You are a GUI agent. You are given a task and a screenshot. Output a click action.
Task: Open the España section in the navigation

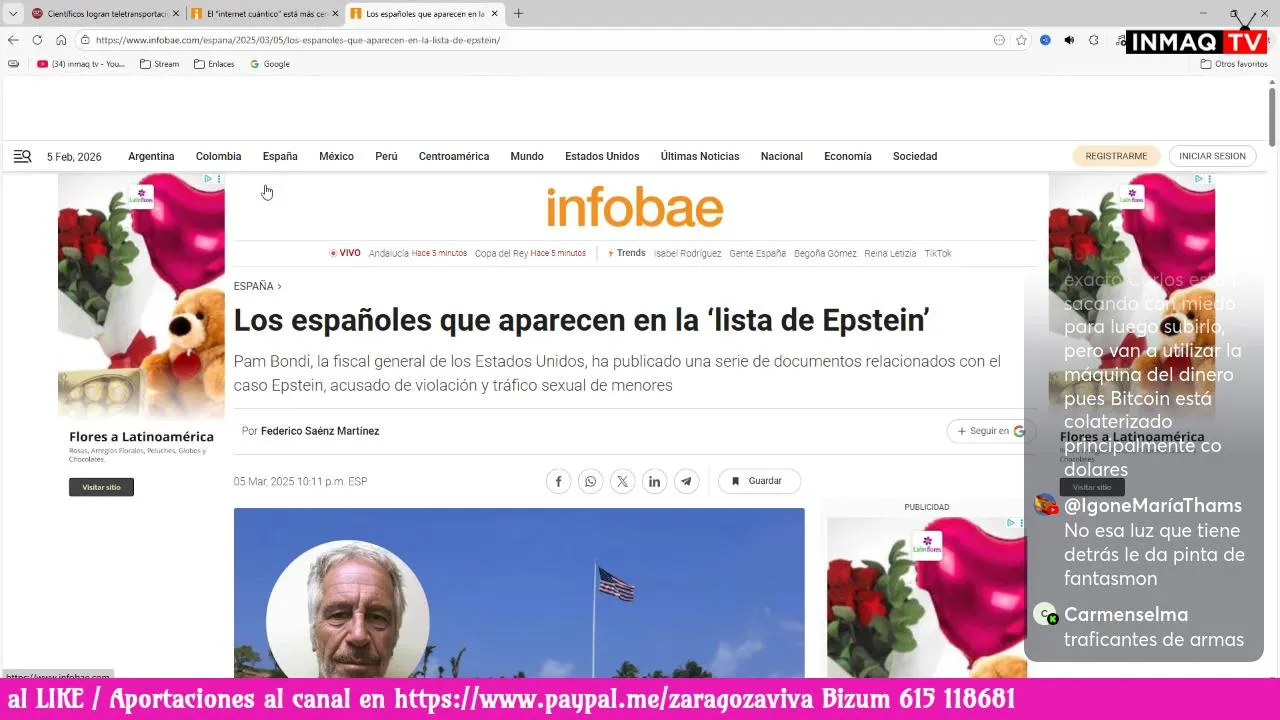click(280, 156)
